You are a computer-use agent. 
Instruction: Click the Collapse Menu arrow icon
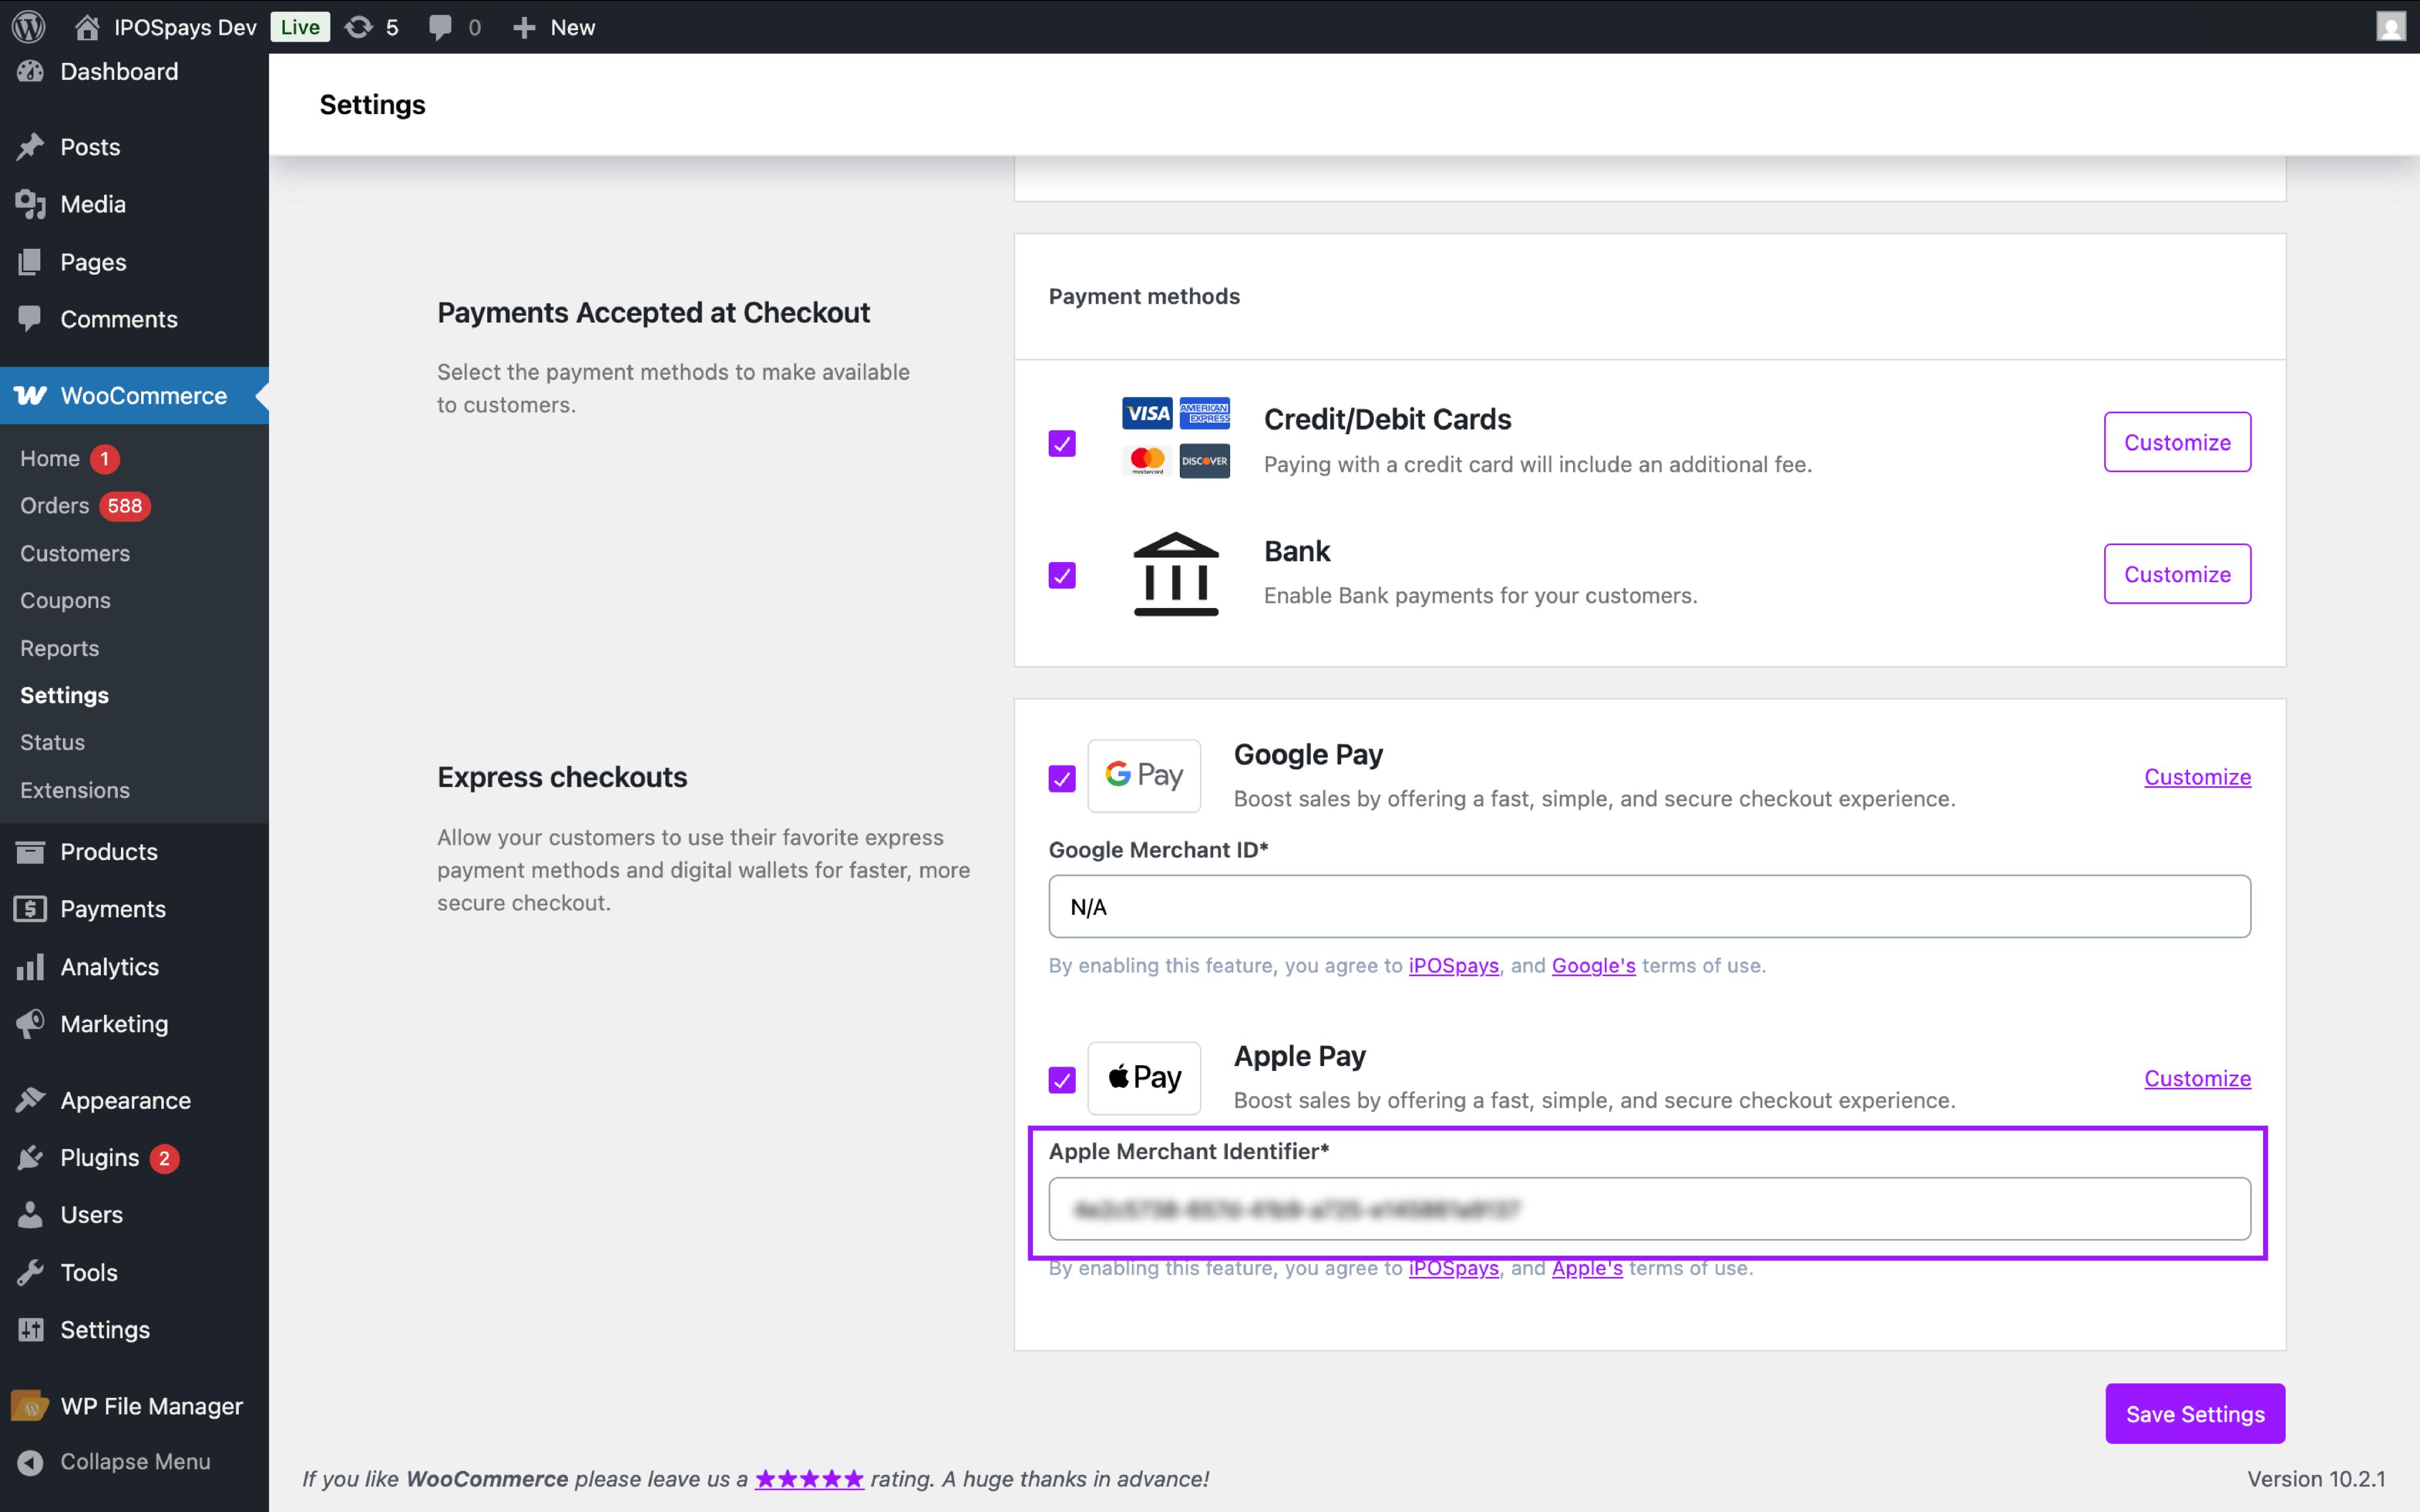(x=31, y=1462)
